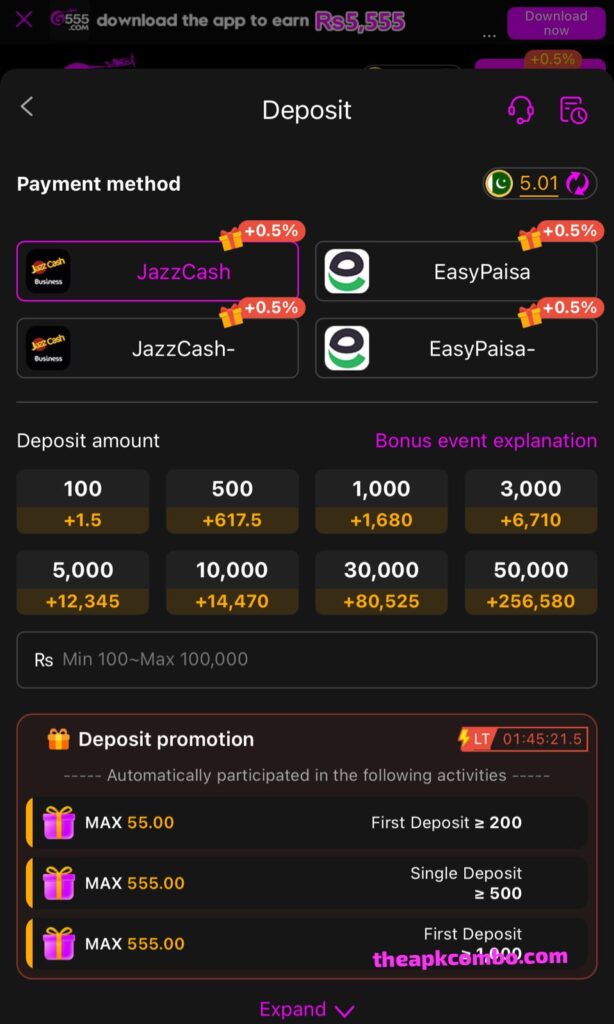
Task: Select the EasyPaisa payment method
Action: [456, 271]
